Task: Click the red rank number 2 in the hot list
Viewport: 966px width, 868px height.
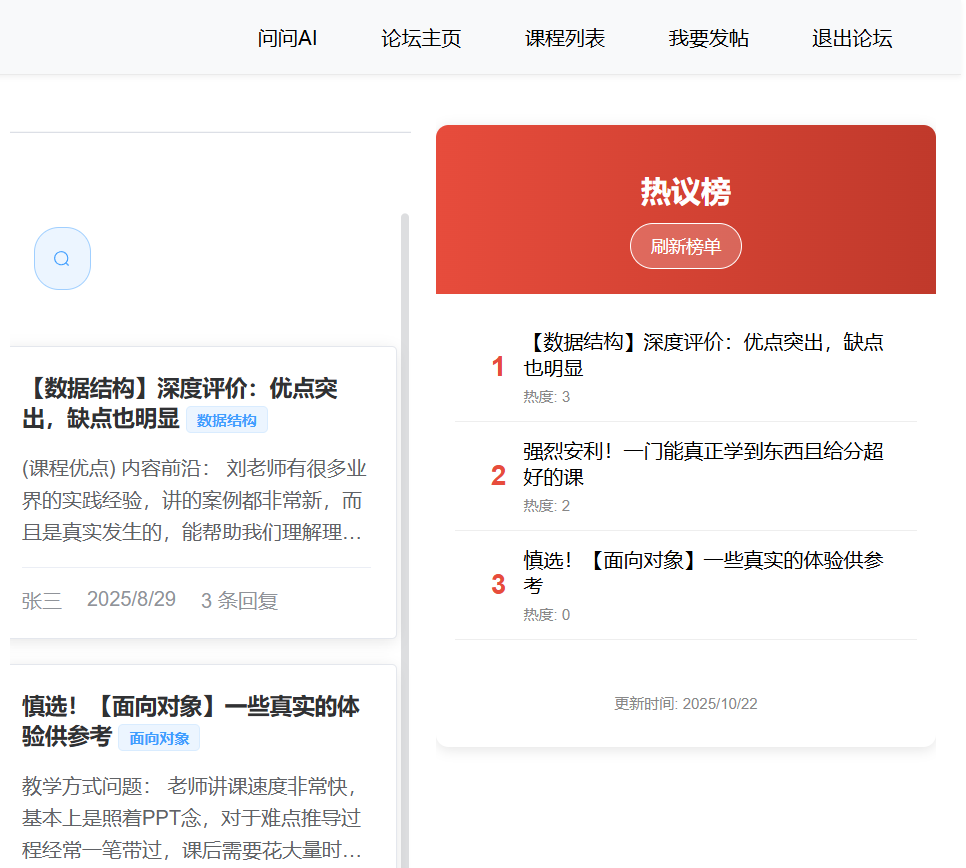Action: point(498,476)
